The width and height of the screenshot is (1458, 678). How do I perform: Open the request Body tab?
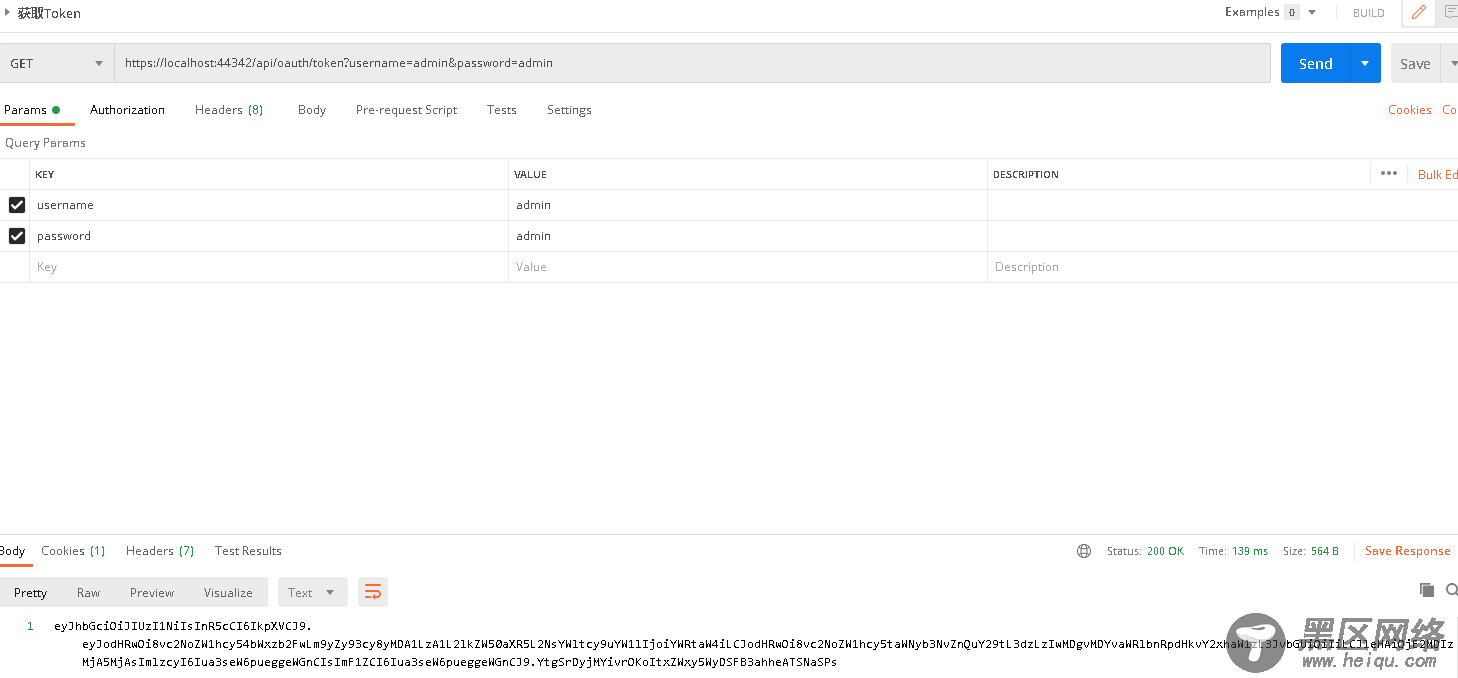(x=312, y=110)
